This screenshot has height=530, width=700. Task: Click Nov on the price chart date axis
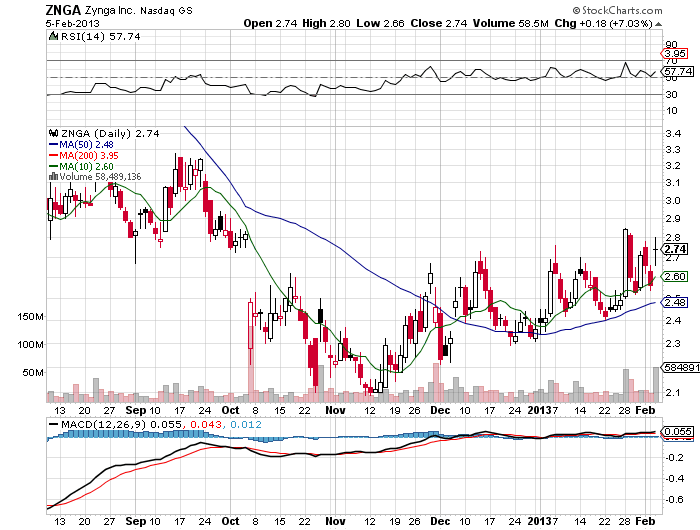[x=335, y=410]
